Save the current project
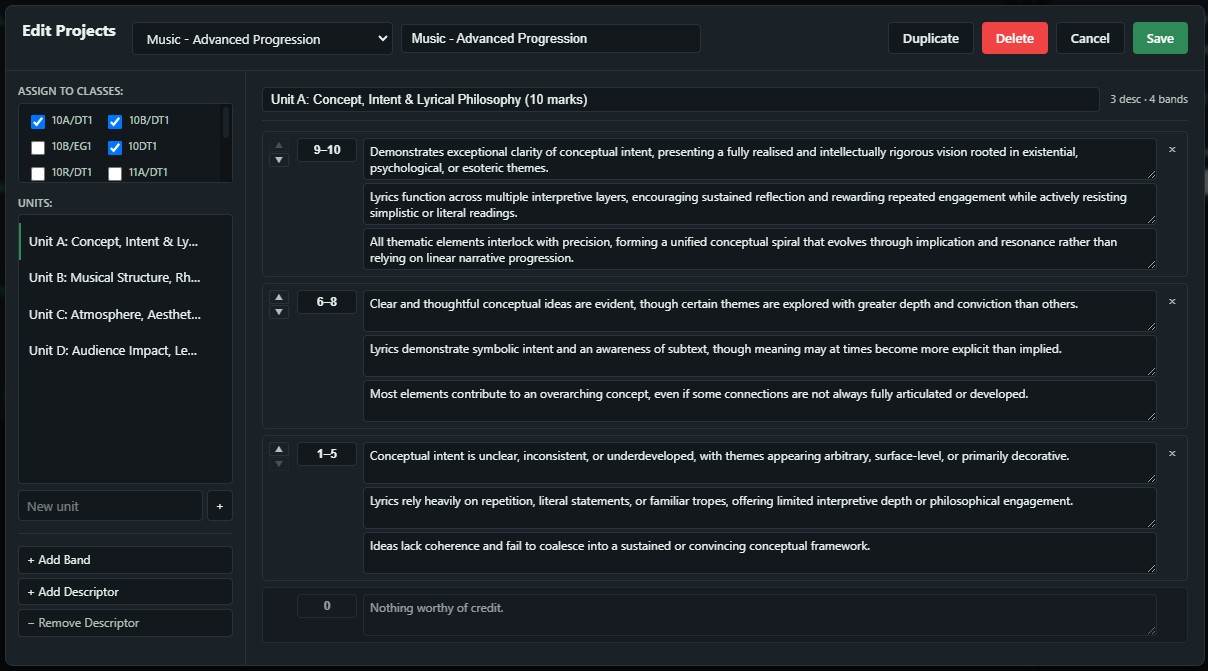Viewport: 1208px width, 671px height. click(x=1160, y=38)
